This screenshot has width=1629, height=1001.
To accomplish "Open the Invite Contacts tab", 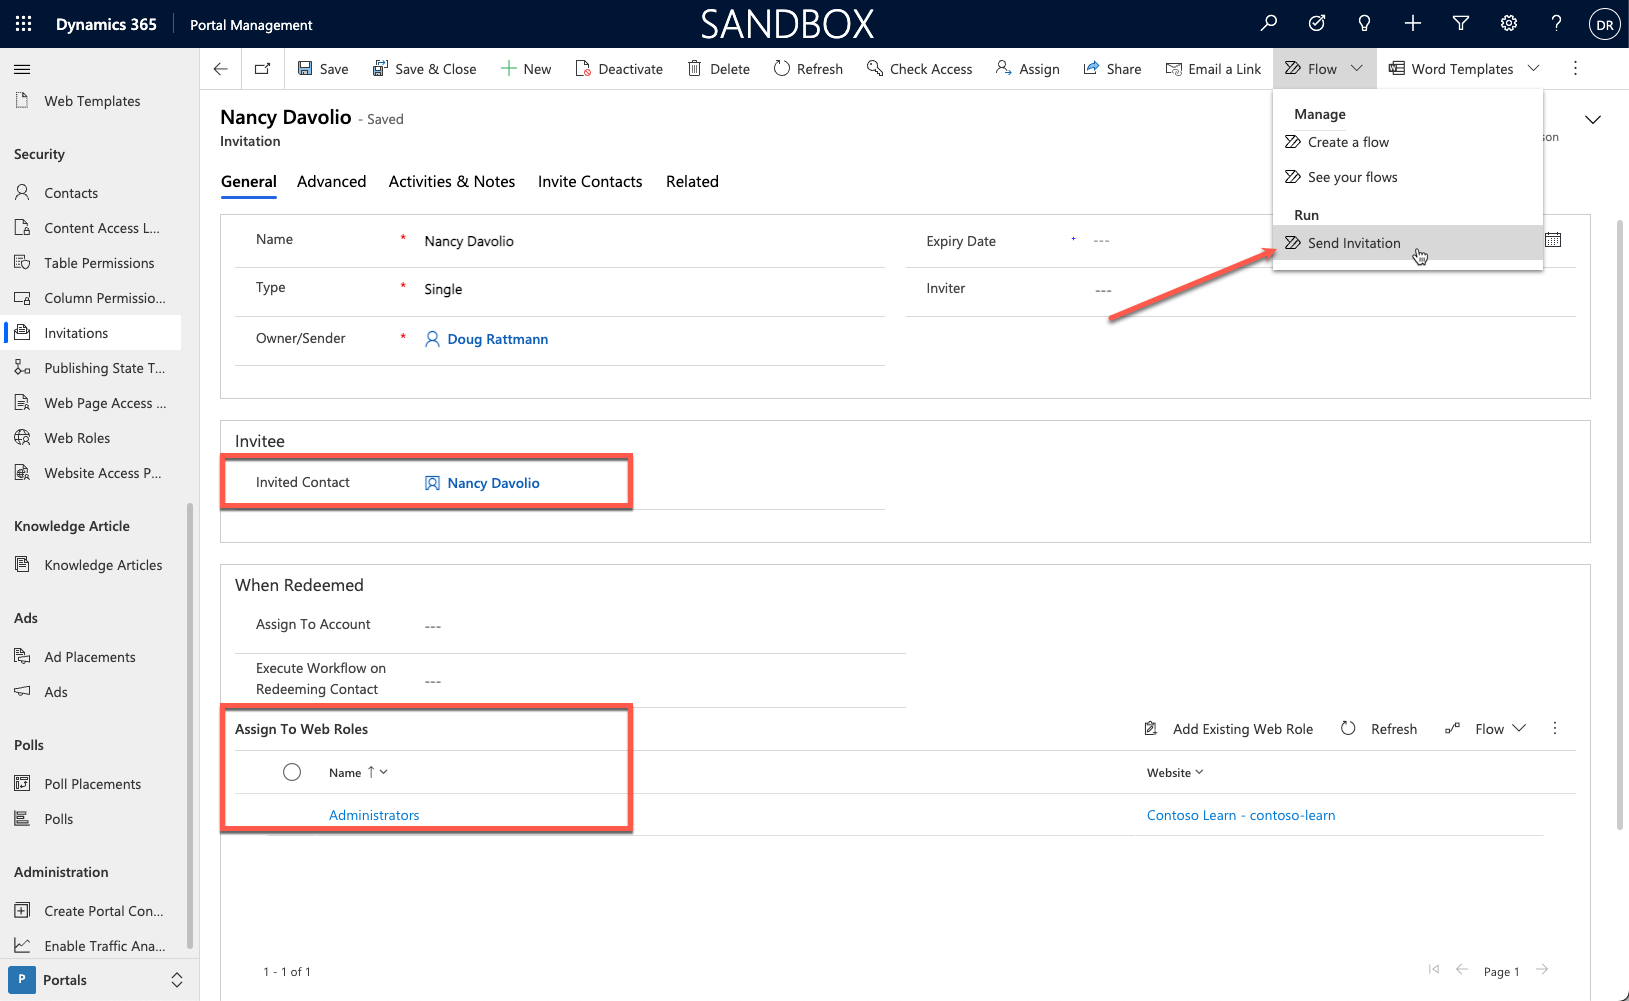I will point(590,182).
